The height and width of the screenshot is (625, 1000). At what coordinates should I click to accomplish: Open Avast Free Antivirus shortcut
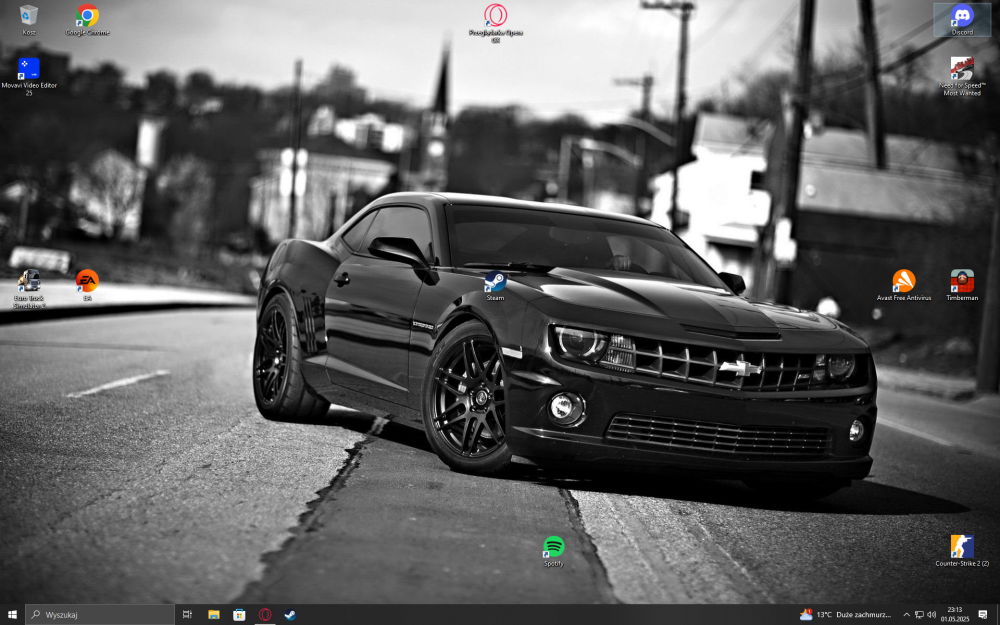pos(904,284)
